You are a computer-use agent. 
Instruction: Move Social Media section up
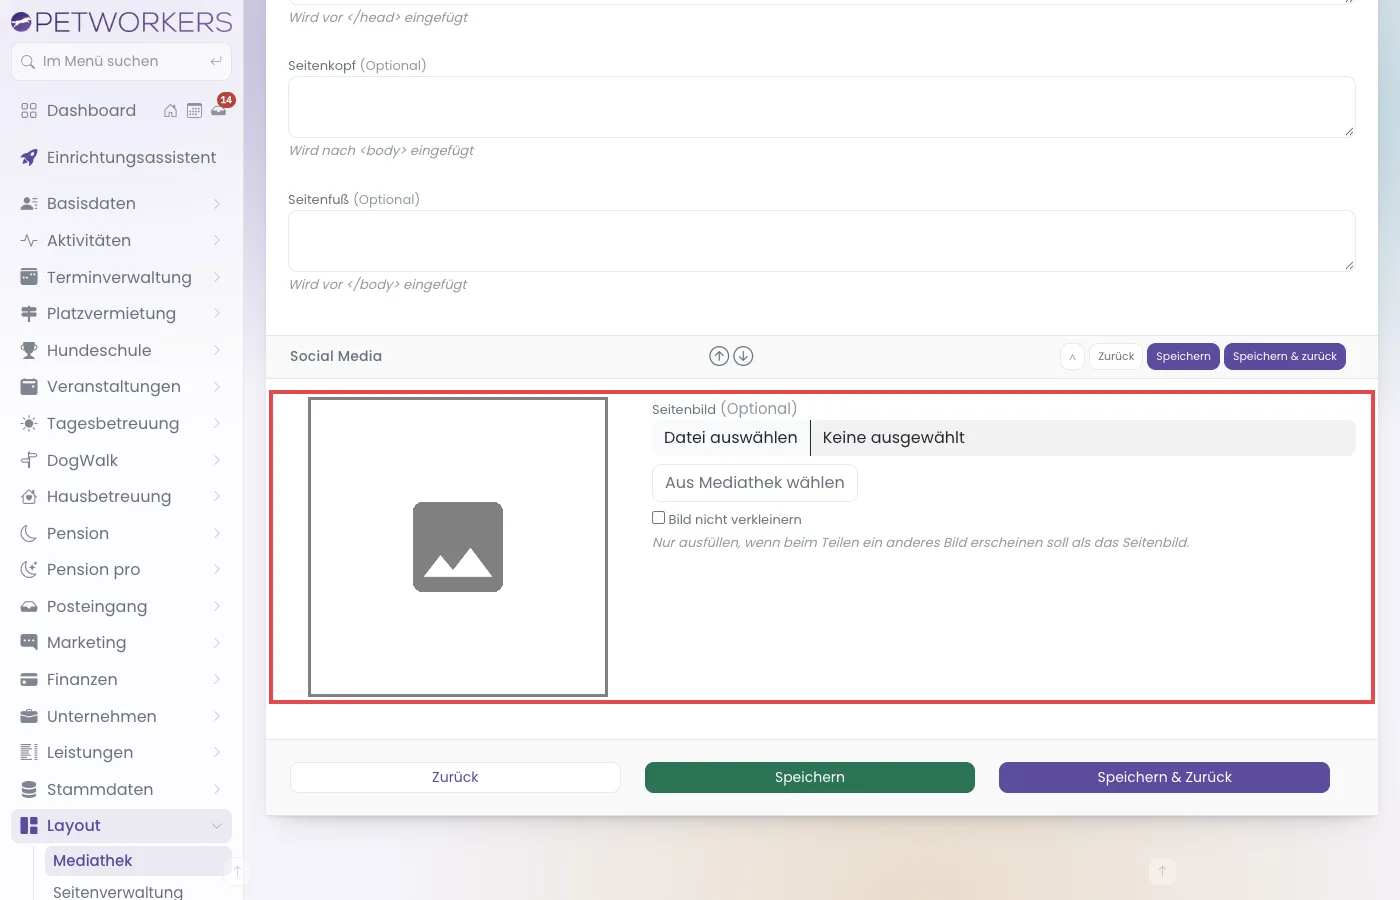[x=719, y=356]
